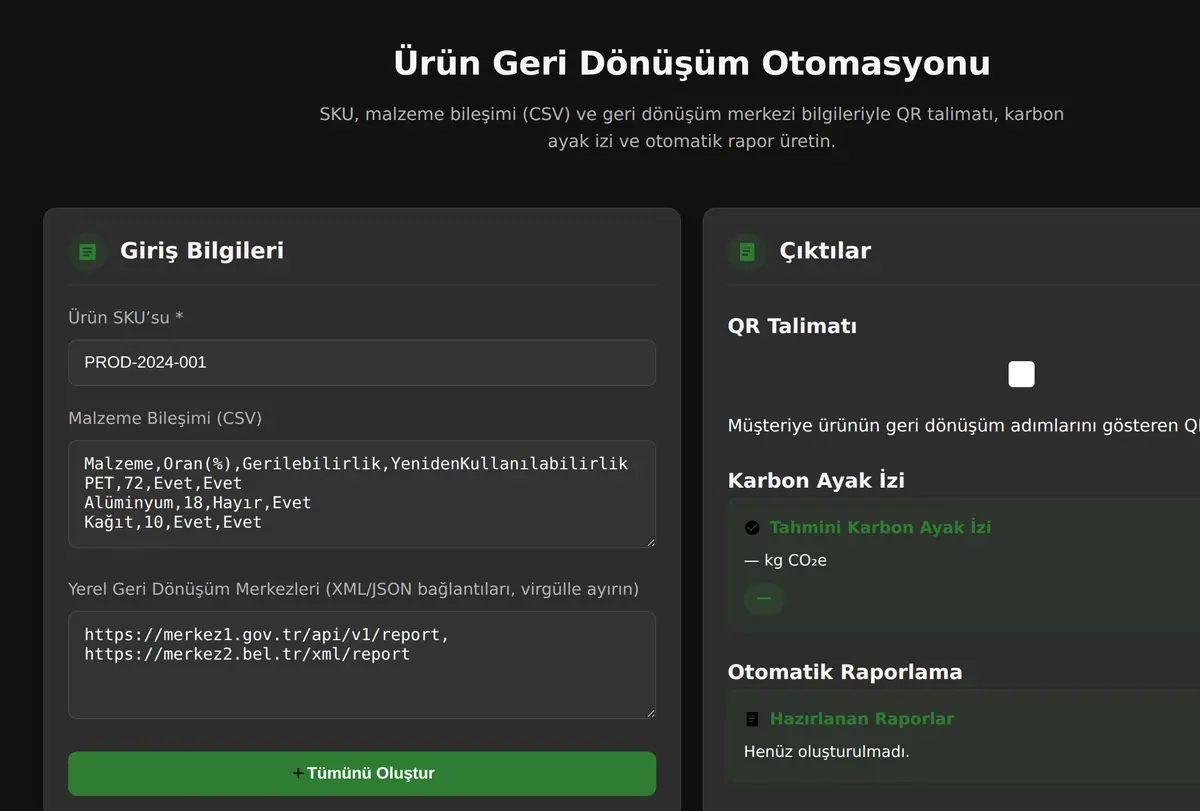
Task: Click the Tümünü Oluştur button
Action: pyautogui.click(x=362, y=774)
